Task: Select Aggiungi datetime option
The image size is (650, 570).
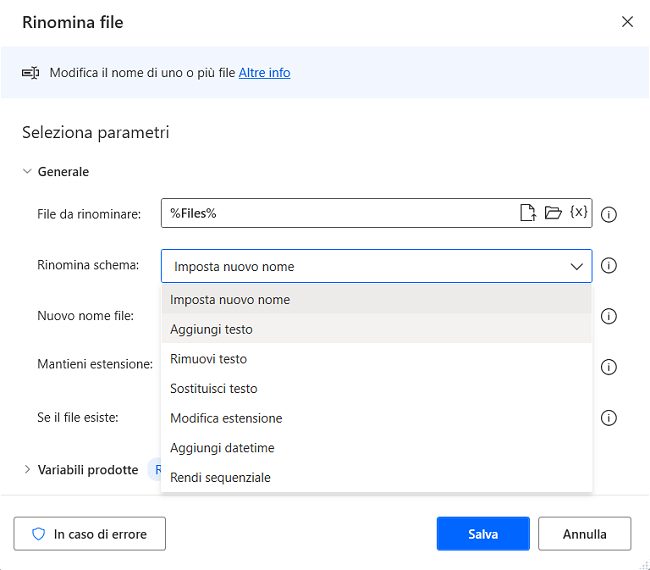Action: pyautogui.click(x=222, y=448)
